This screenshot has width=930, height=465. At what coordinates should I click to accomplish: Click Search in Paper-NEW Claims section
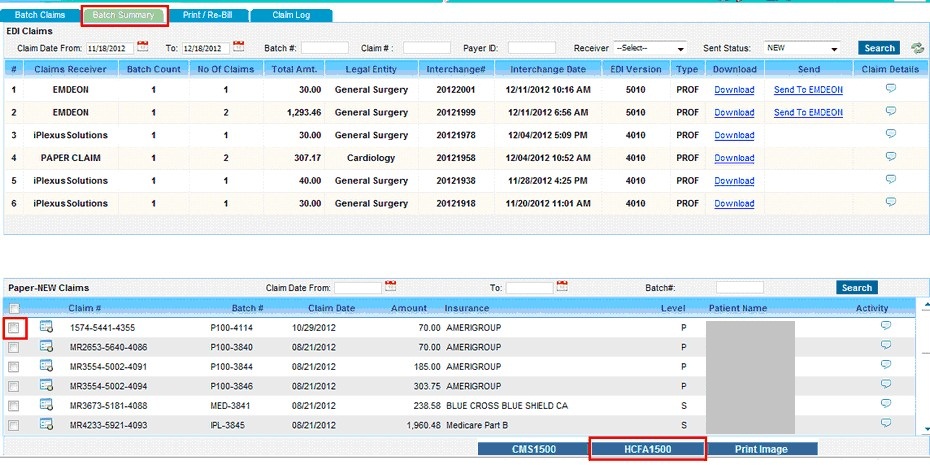(856, 288)
